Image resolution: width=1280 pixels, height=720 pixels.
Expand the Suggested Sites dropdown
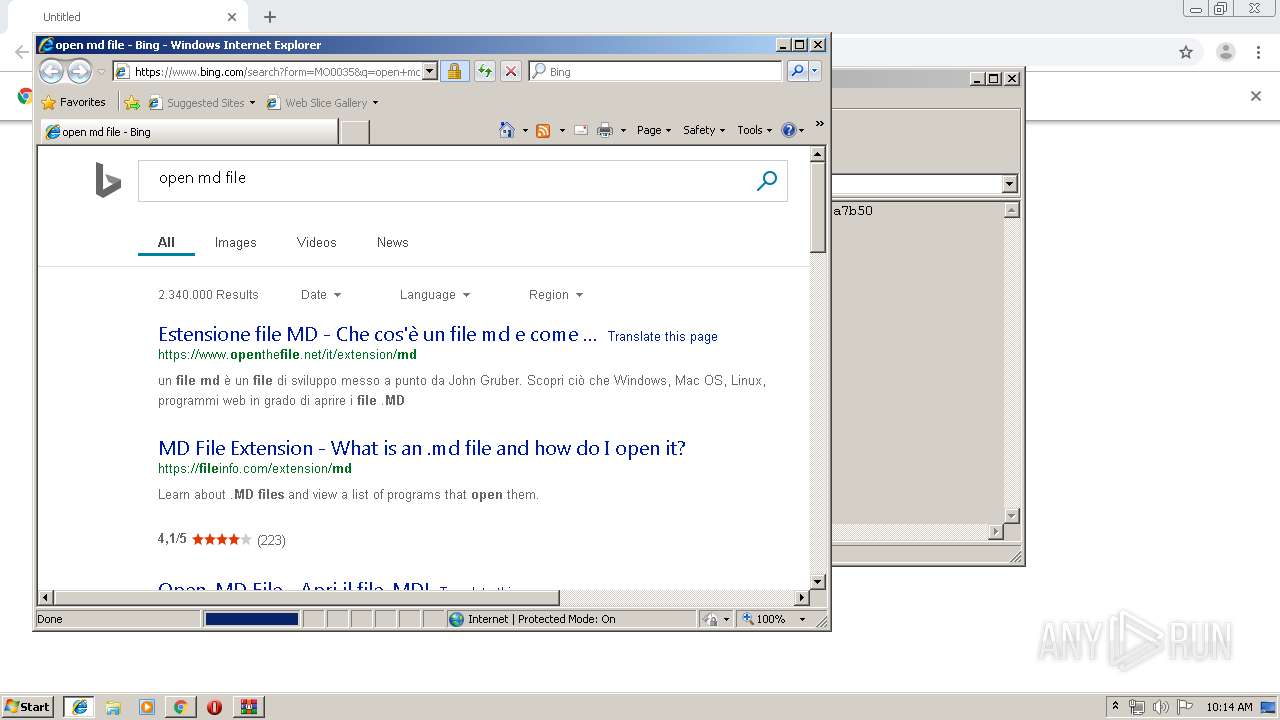tap(252, 103)
